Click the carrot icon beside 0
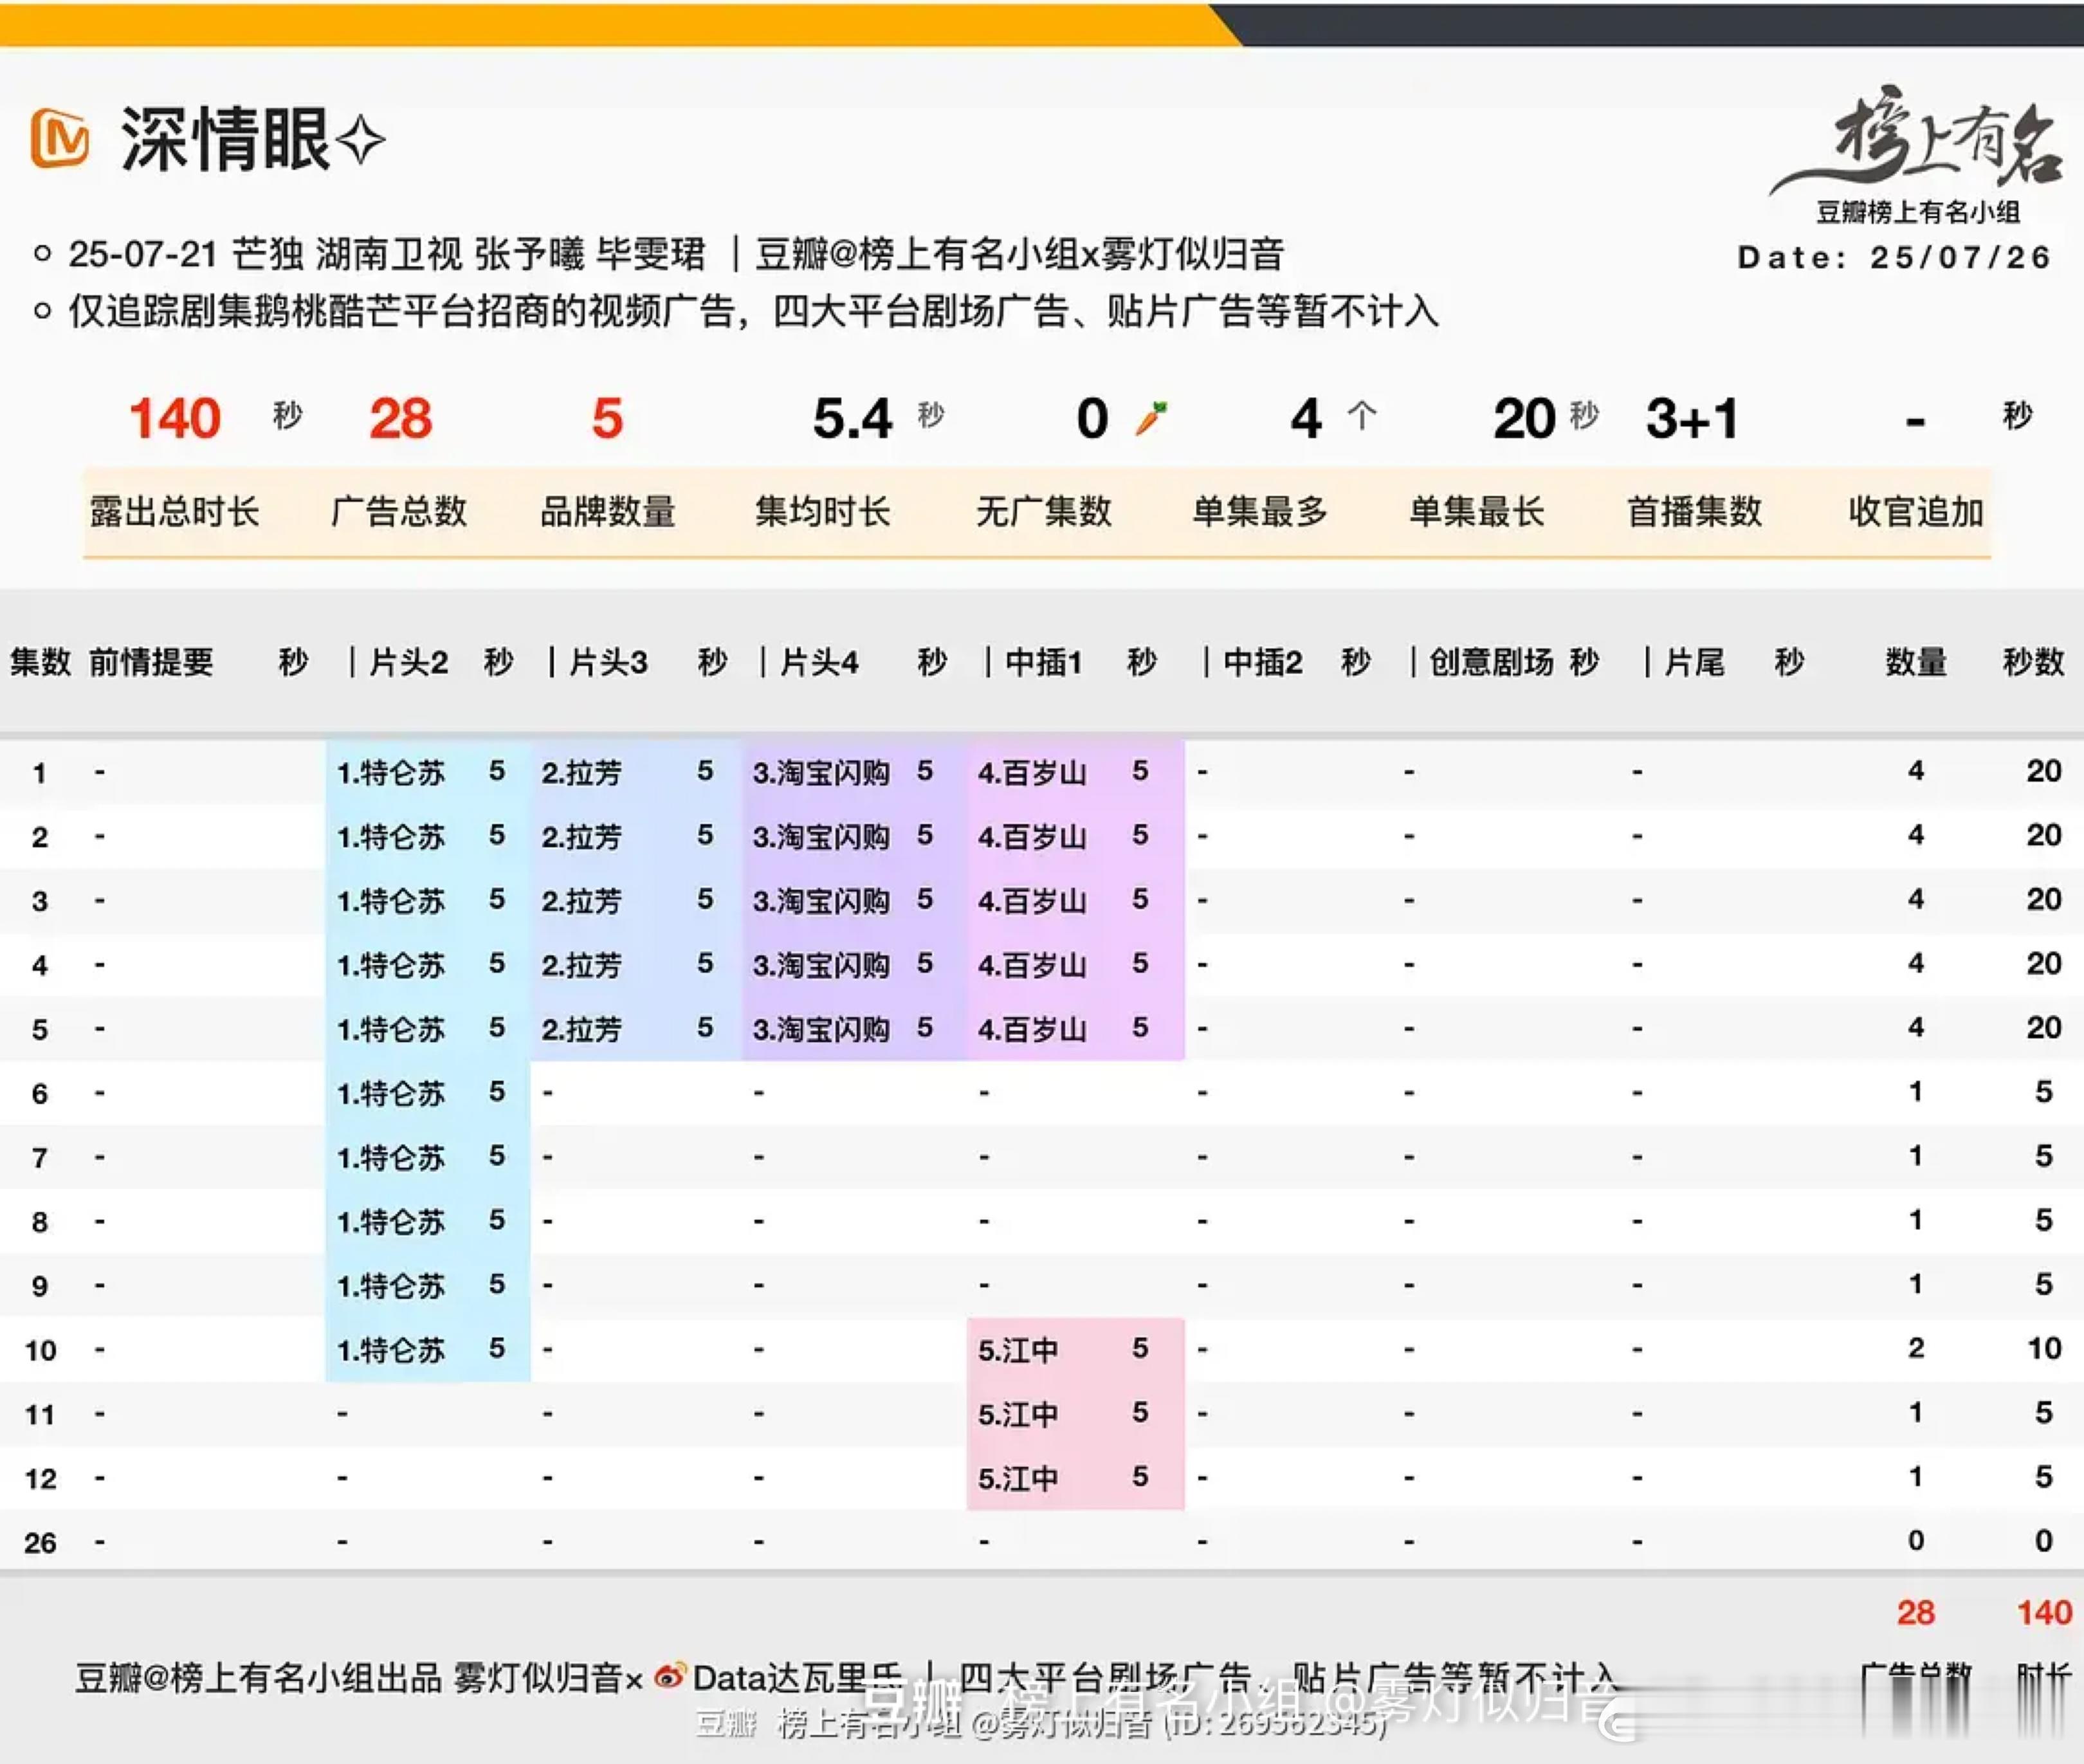 (x=1151, y=418)
